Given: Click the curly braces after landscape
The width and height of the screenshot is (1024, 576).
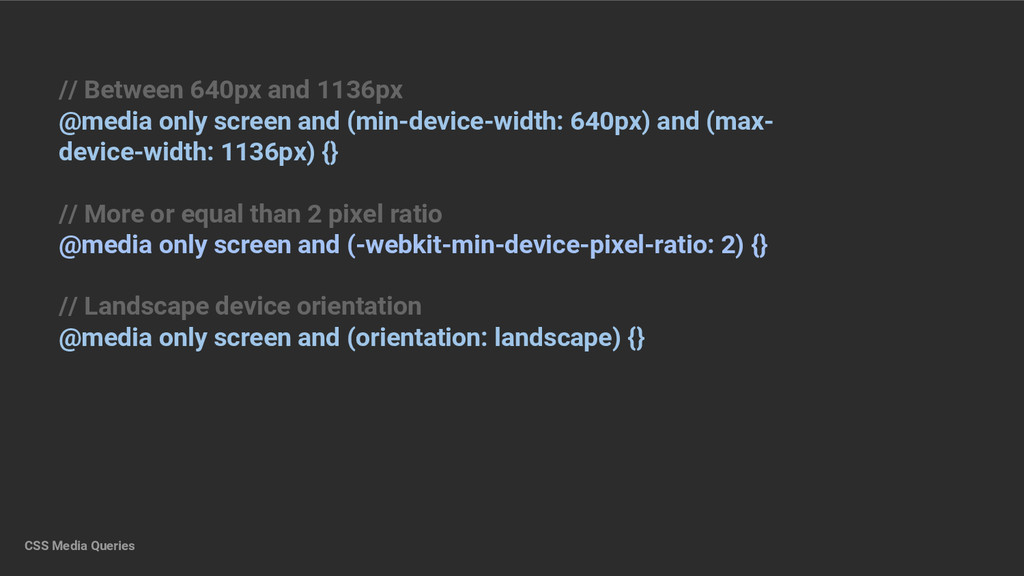Looking at the screenshot, I should [636, 338].
